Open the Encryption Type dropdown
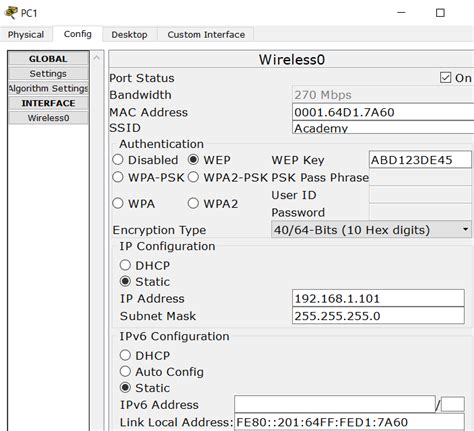474x431 pixels. tap(371, 230)
